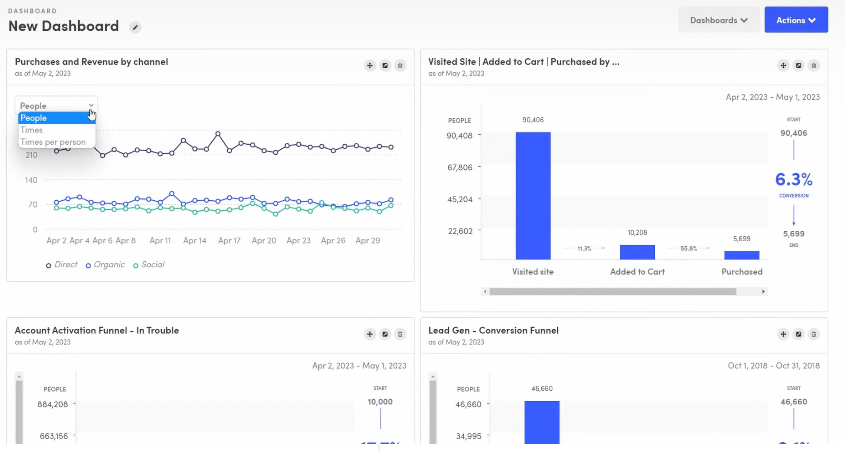
Task: Click move icon on Purchases and Revenue card
Action: pyautogui.click(x=370, y=65)
